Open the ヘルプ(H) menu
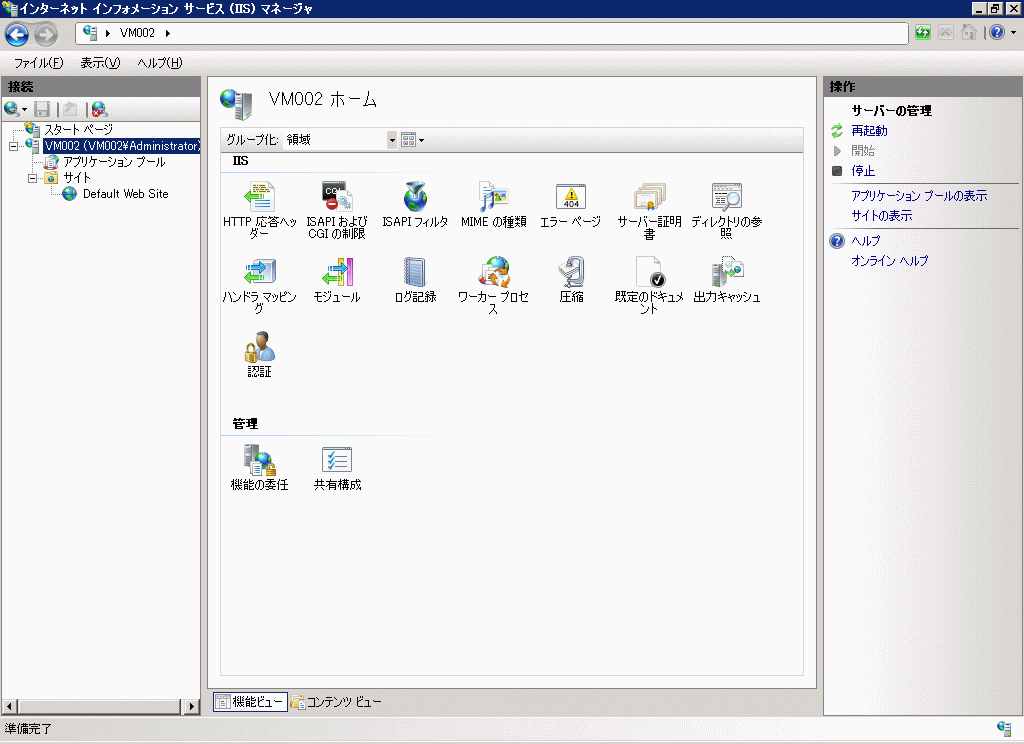1024x744 pixels. 159,63
